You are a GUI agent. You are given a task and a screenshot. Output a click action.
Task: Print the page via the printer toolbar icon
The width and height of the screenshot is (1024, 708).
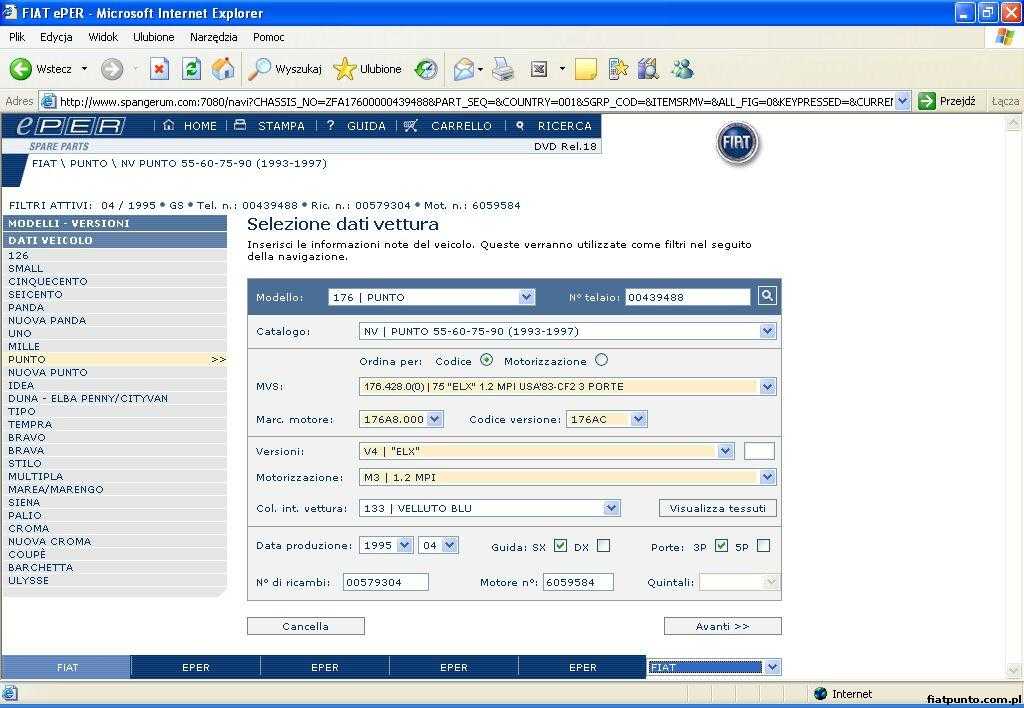[503, 69]
